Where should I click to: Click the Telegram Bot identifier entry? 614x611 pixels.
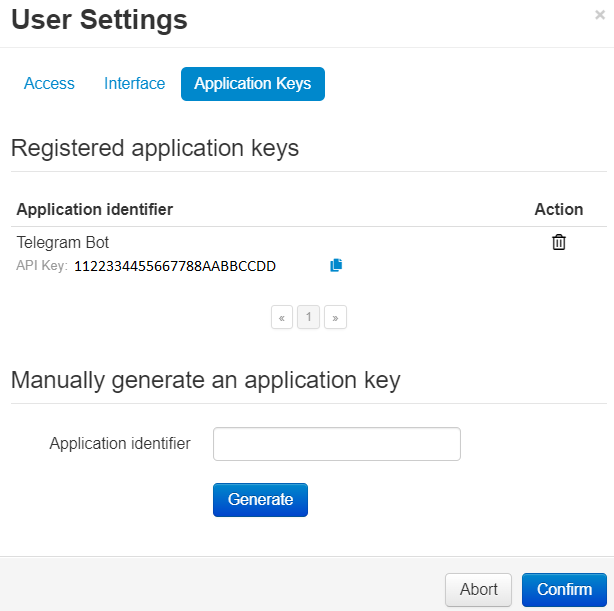(63, 242)
